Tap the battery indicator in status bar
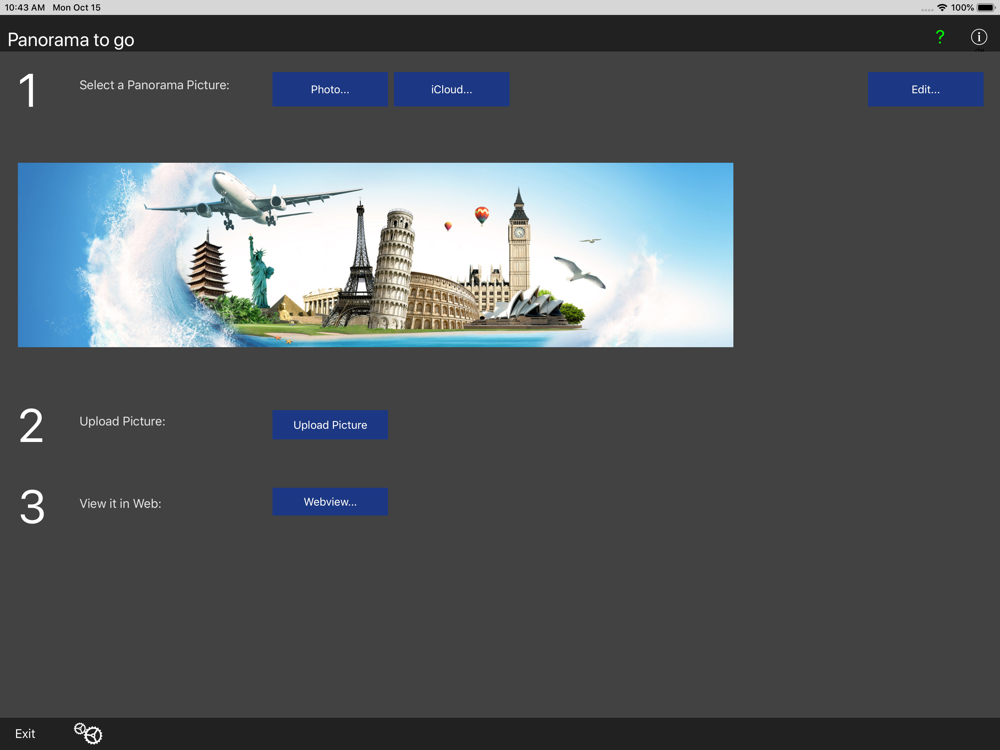This screenshot has height=750, width=1000. pos(986,8)
